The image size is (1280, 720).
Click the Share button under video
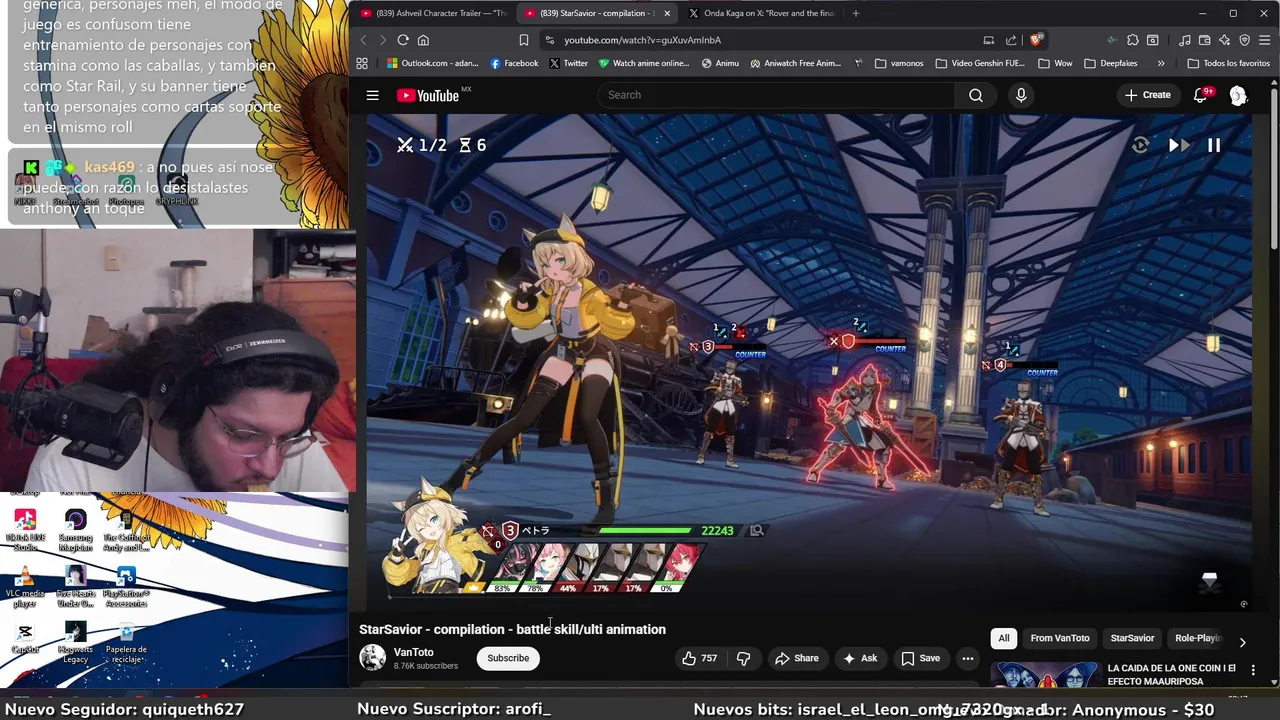coord(796,658)
